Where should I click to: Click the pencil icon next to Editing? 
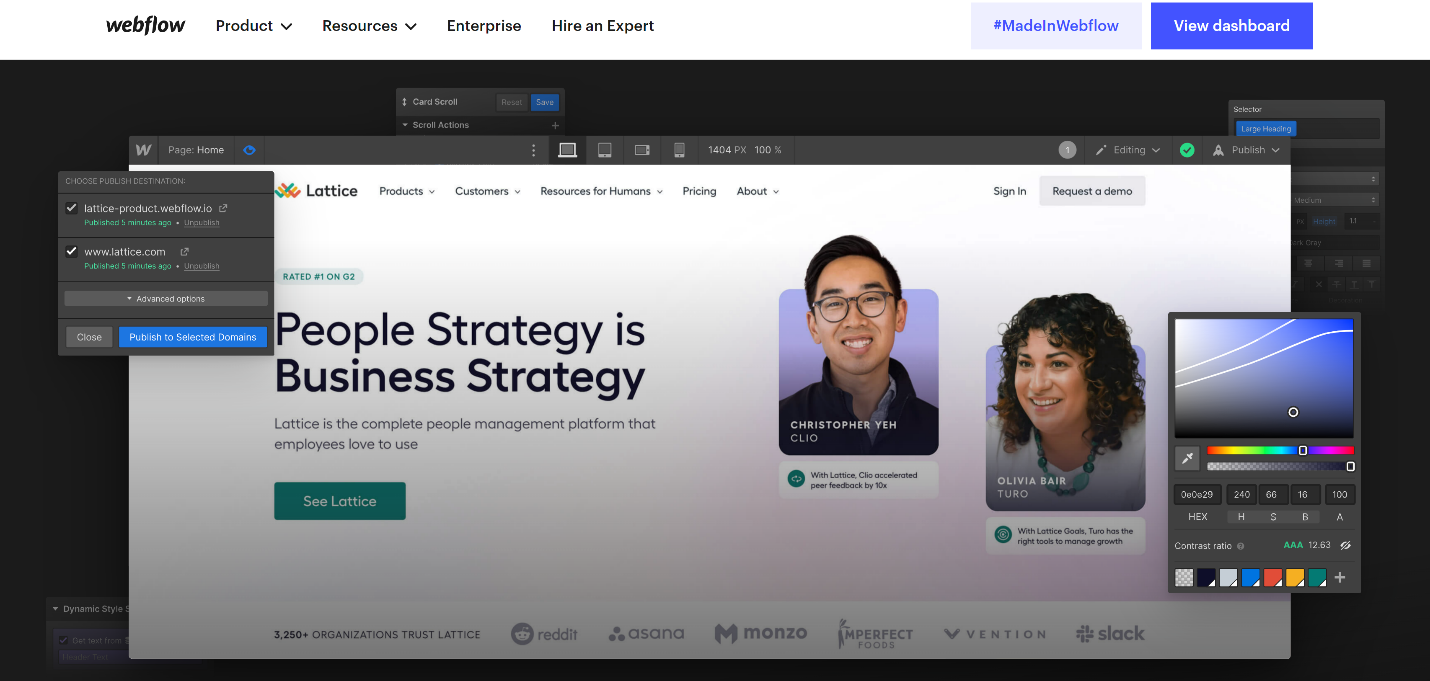(1101, 150)
